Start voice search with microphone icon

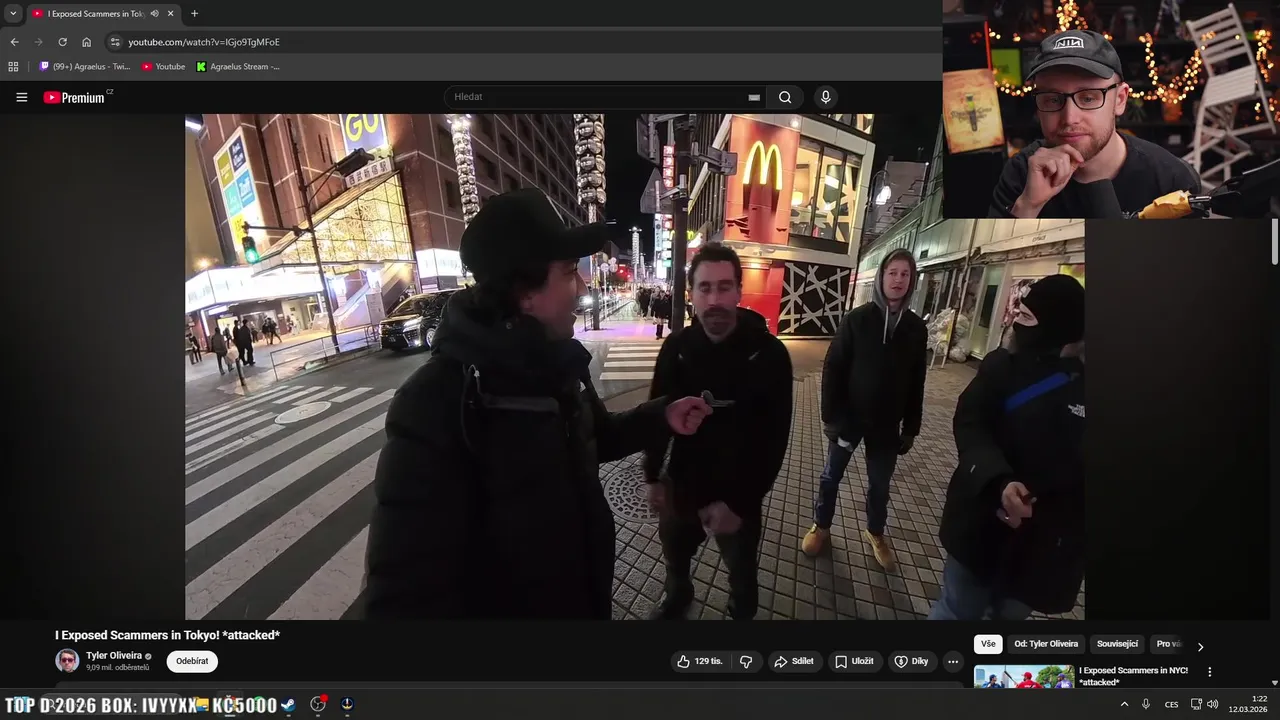[825, 97]
